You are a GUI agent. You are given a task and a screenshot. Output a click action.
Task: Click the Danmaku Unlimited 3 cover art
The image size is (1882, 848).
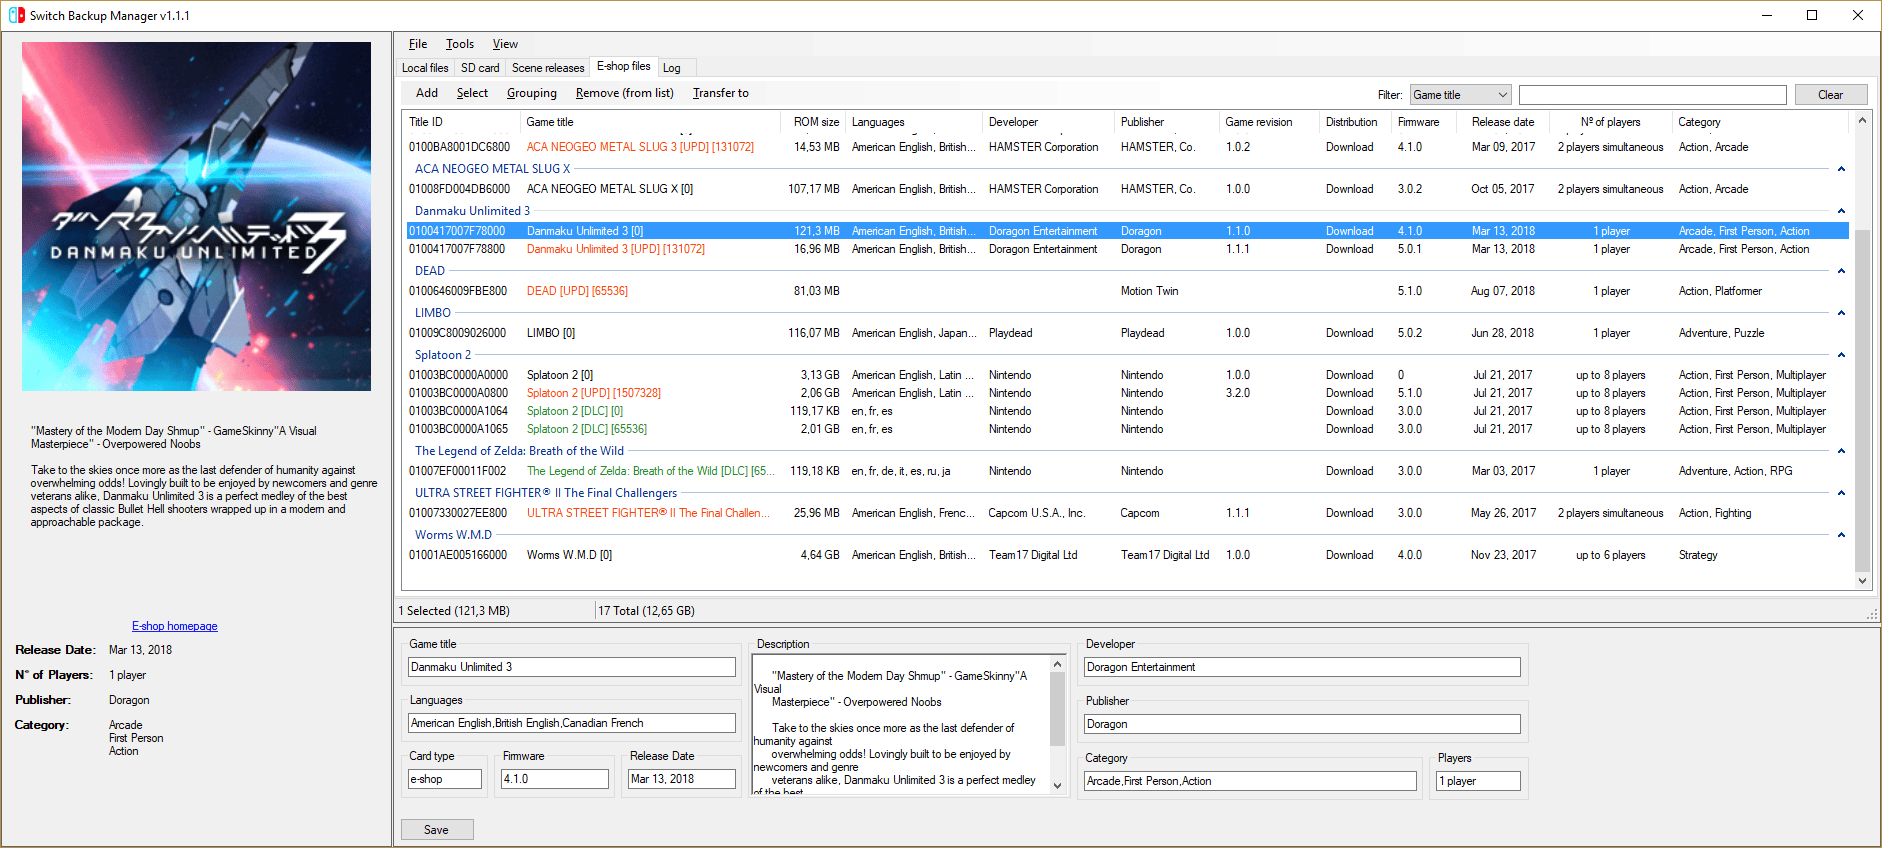[x=196, y=216]
